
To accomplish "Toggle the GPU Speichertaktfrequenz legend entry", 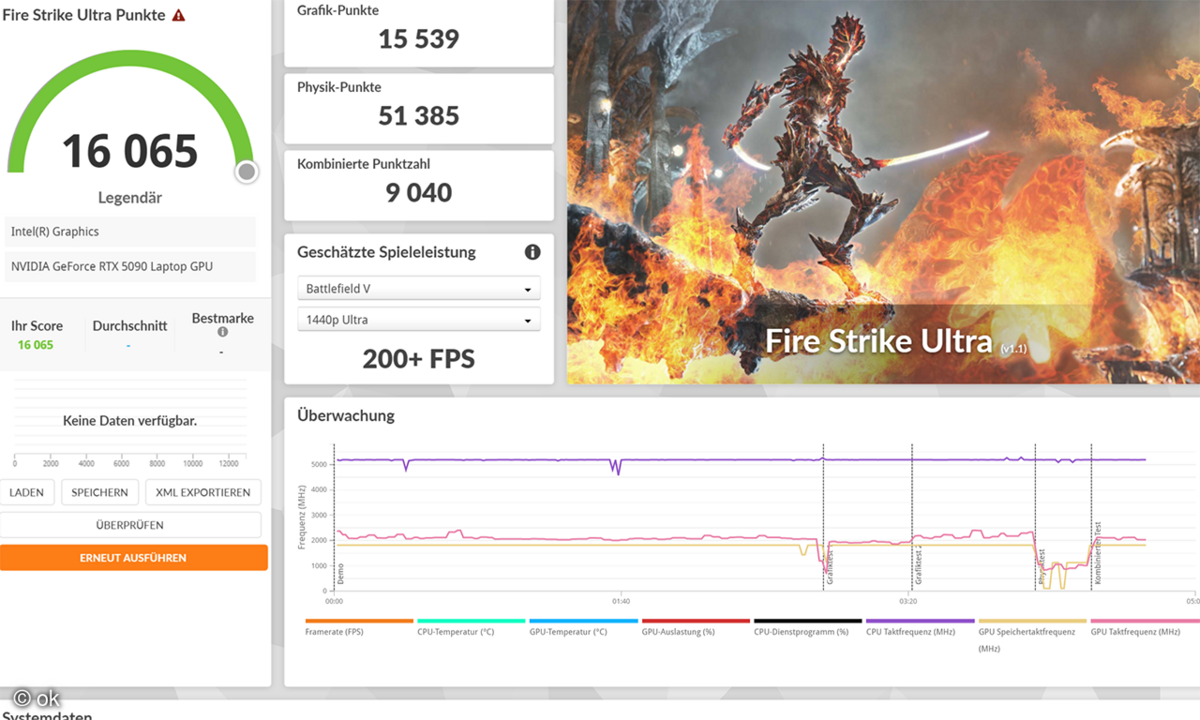I will pos(1032,635).
